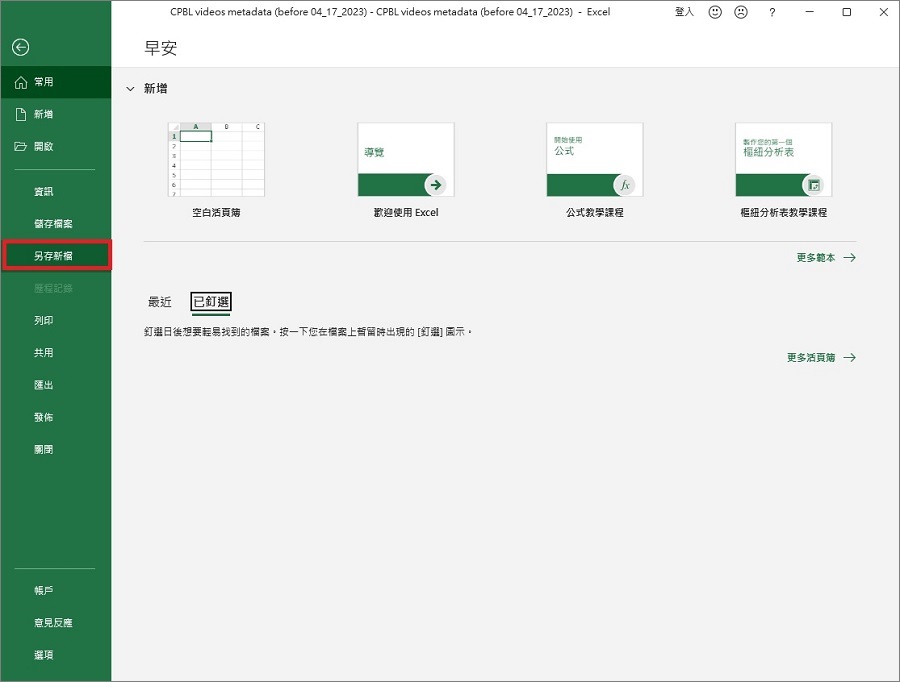Open the 樞紐分析表教學課程 template

(x=783, y=160)
